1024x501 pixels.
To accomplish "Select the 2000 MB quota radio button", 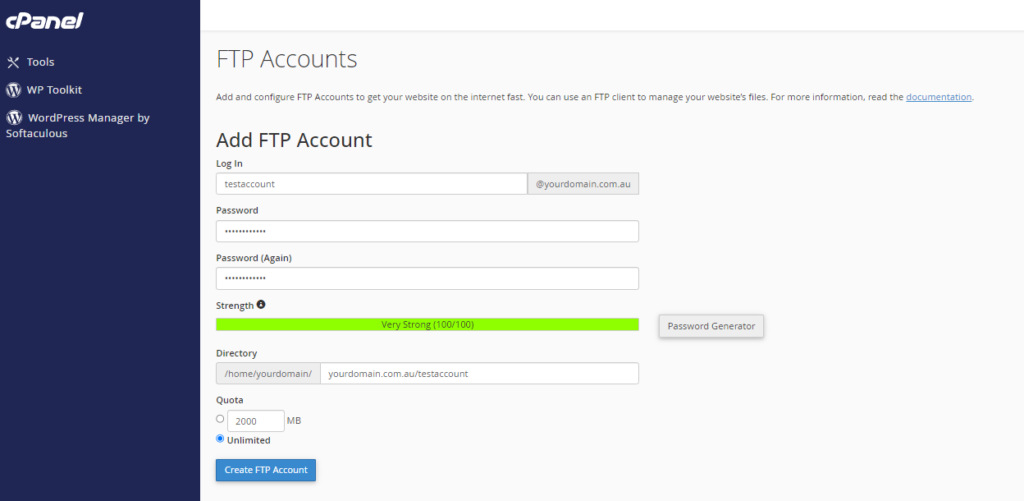I will tap(220, 419).
